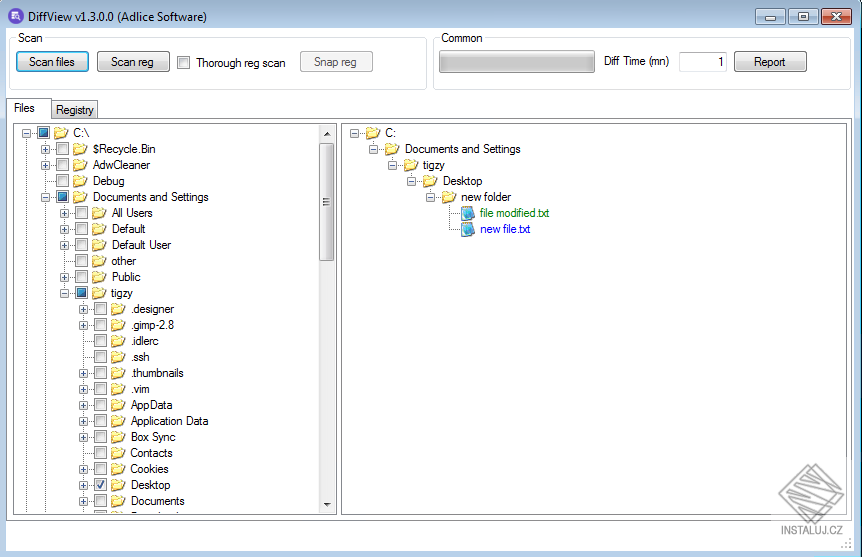The image size is (862, 557).
Task: Click the Box Sync folder icon
Action: pos(118,437)
